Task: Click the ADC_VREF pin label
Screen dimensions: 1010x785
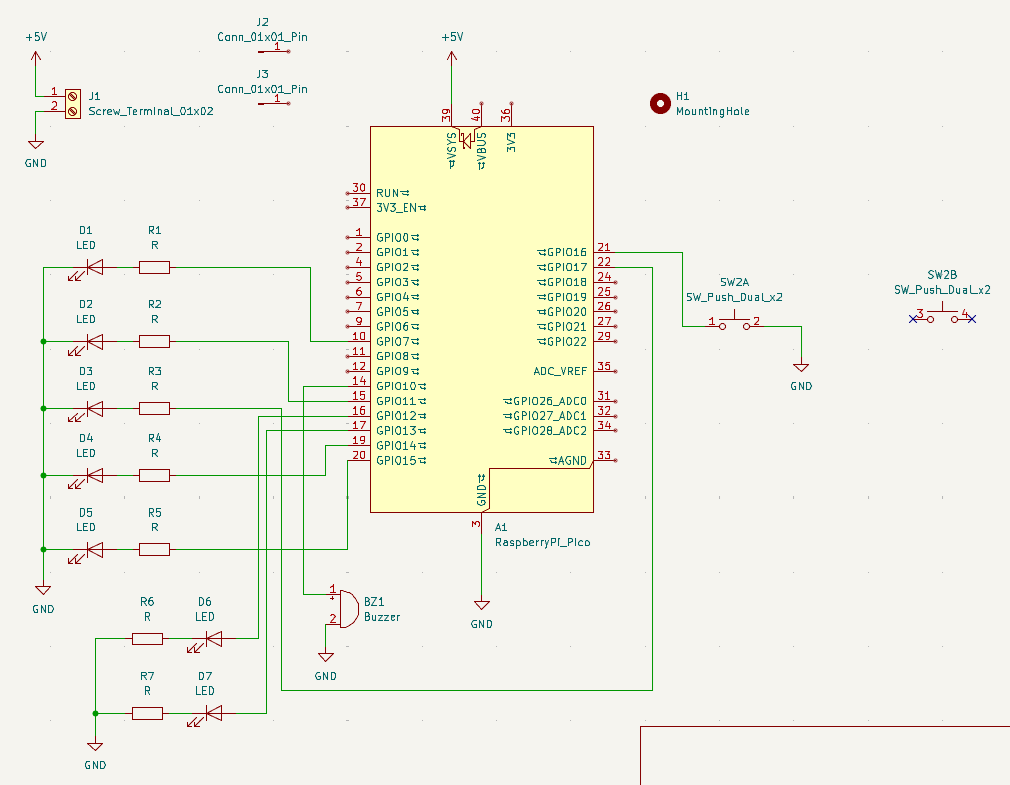Action: coord(560,372)
